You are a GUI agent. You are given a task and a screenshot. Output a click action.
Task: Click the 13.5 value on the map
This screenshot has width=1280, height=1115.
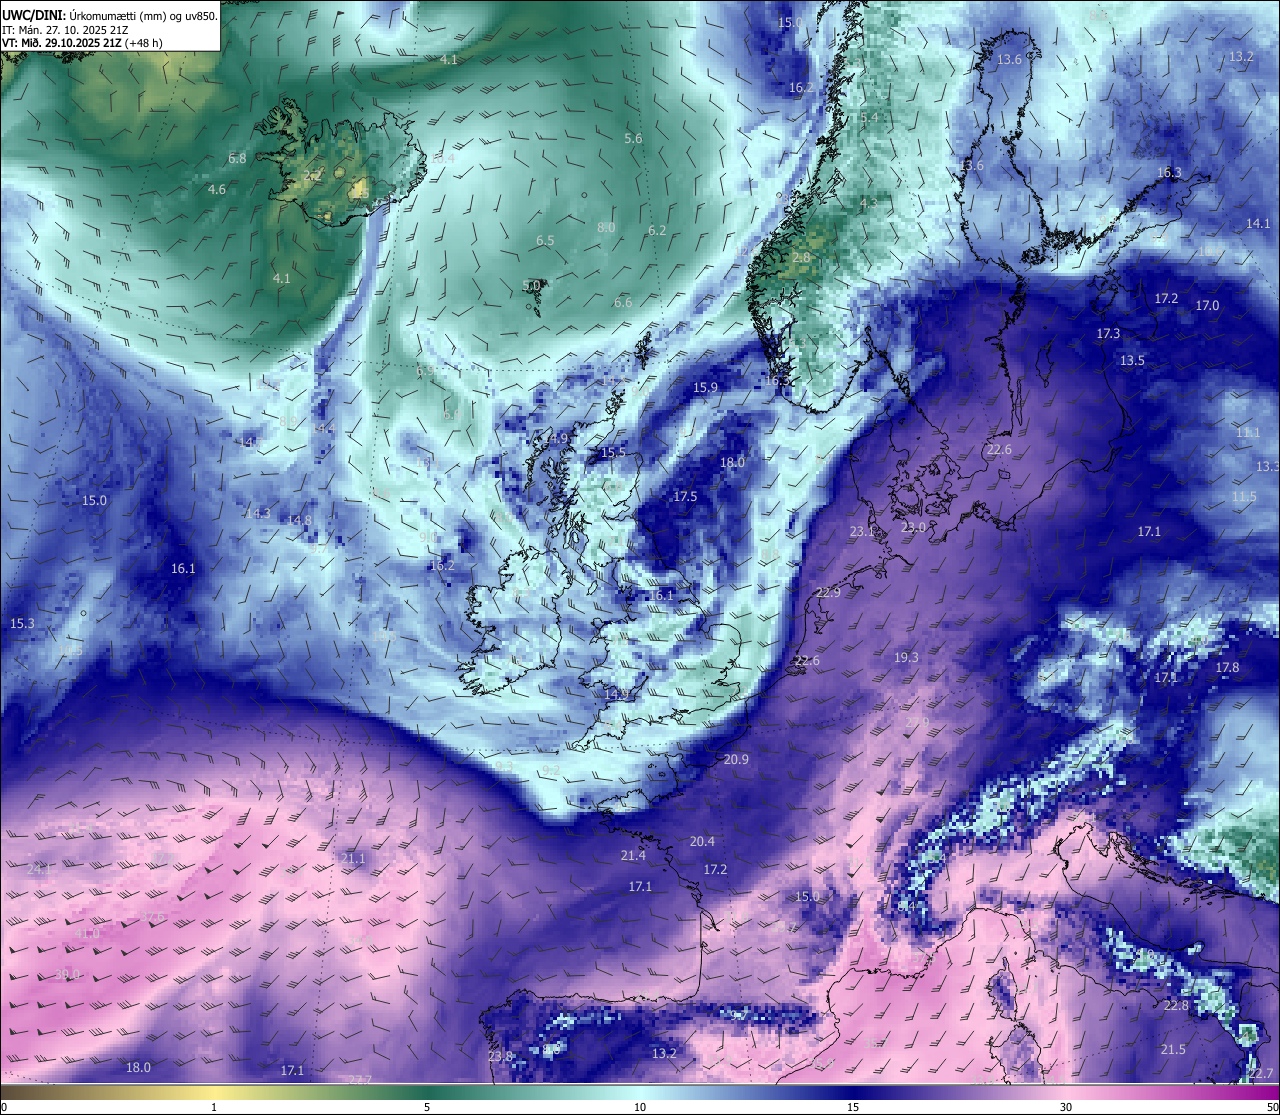(x=1133, y=360)
